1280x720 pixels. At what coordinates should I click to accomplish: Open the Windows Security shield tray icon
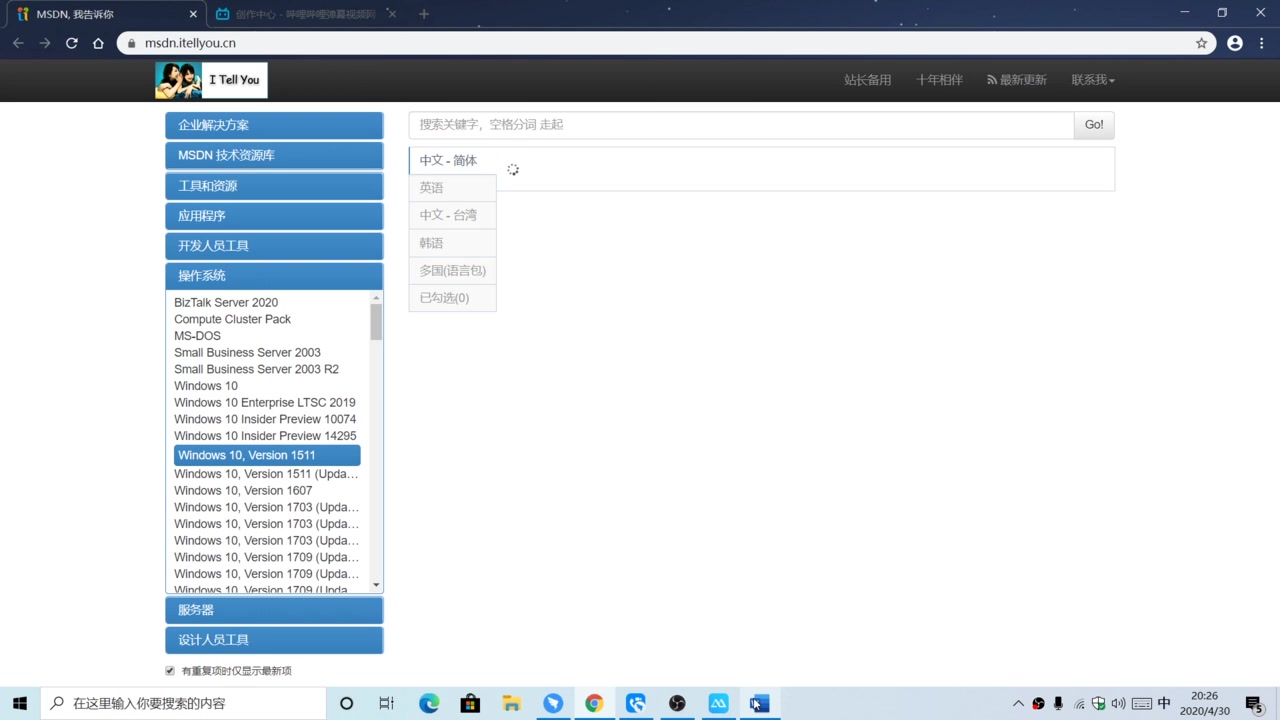[1098, 703]
